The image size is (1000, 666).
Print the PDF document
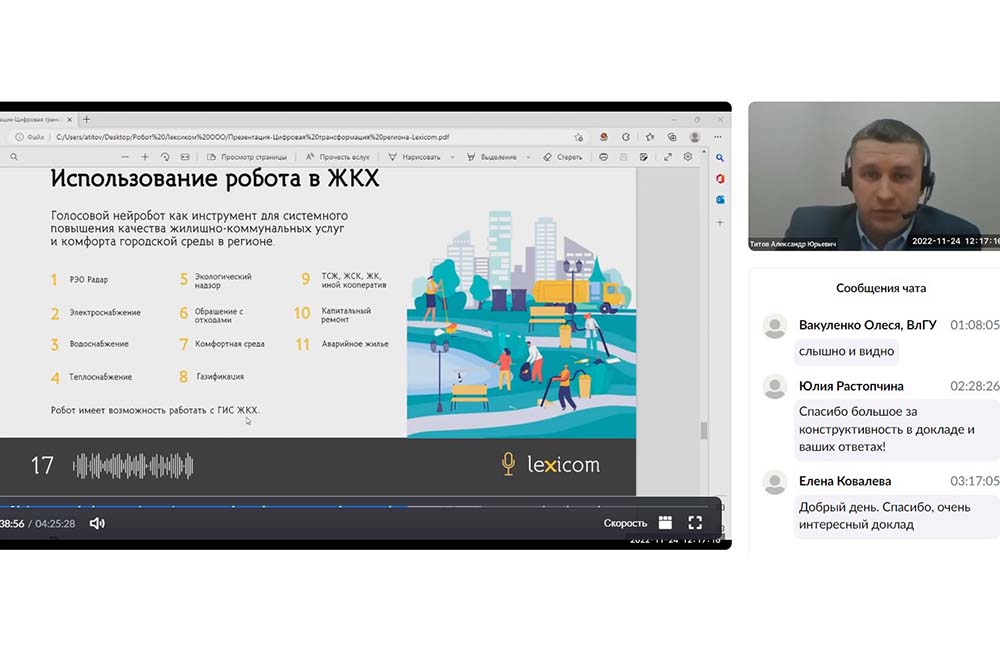603,157
